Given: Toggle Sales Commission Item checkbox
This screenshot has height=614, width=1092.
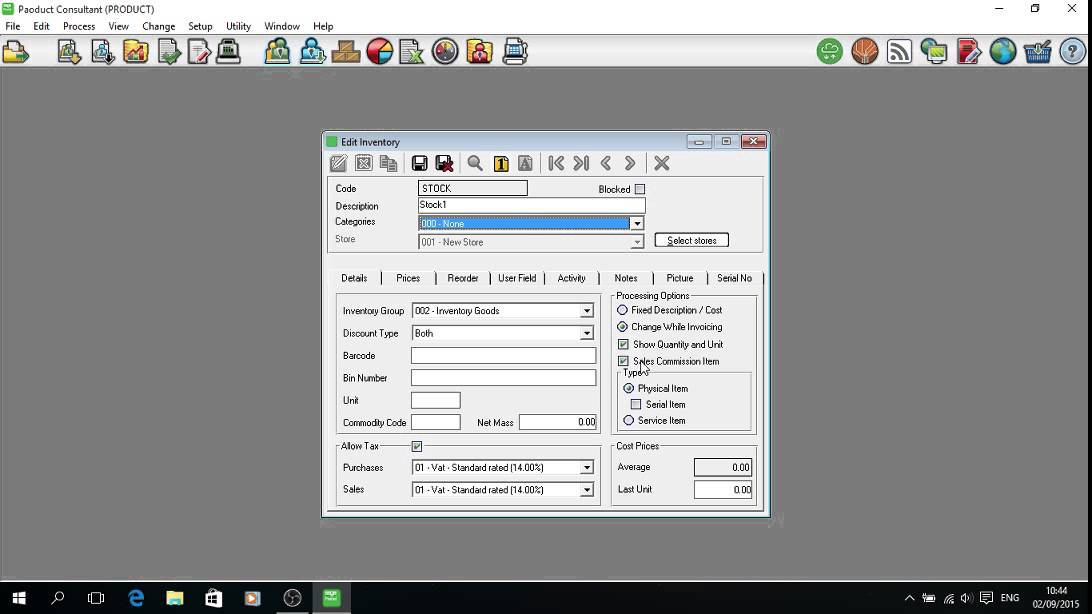Looking at the screenshot, I should [x=623, y=361].
